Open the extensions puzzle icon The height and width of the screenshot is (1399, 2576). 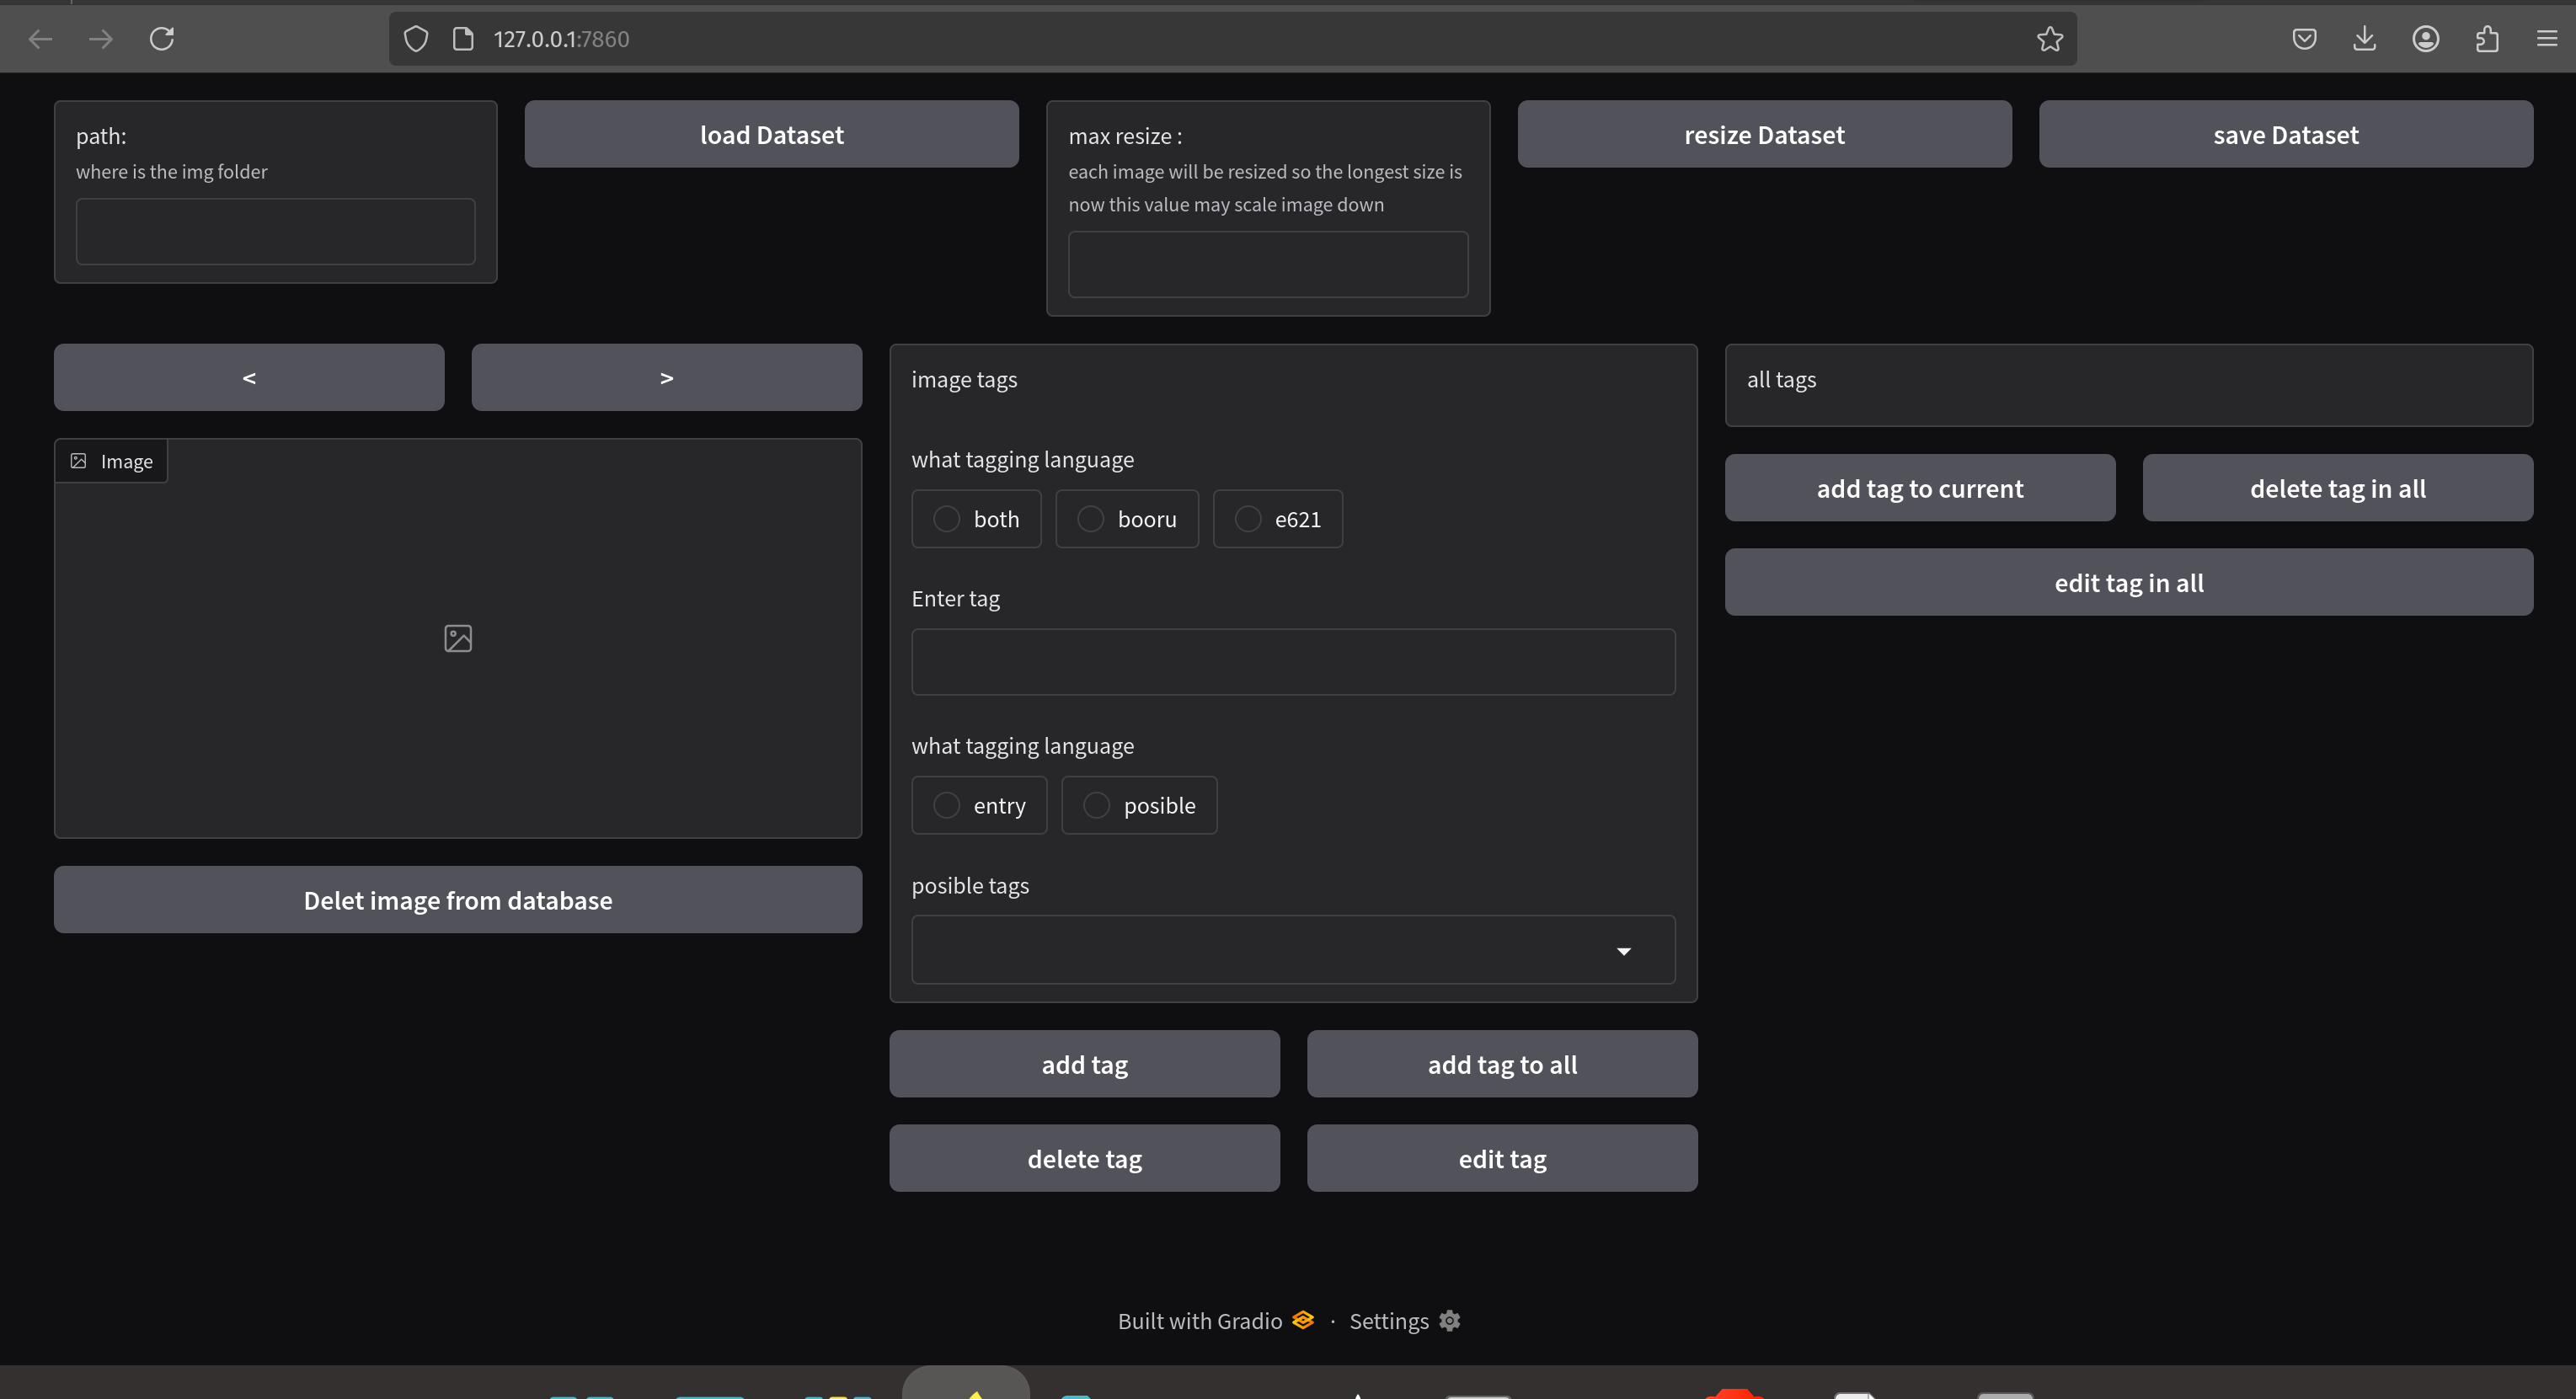click(2487, 39)
